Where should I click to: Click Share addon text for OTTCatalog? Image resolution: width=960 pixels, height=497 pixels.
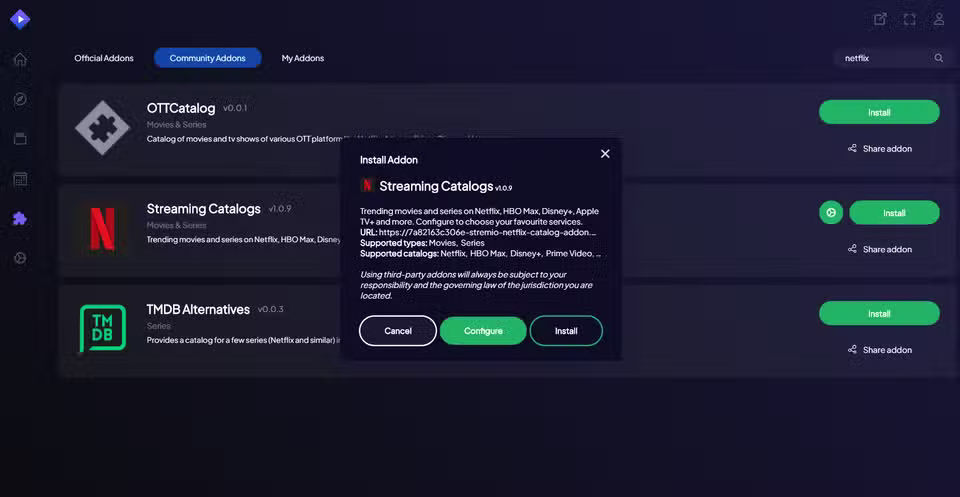click(887, 149)
